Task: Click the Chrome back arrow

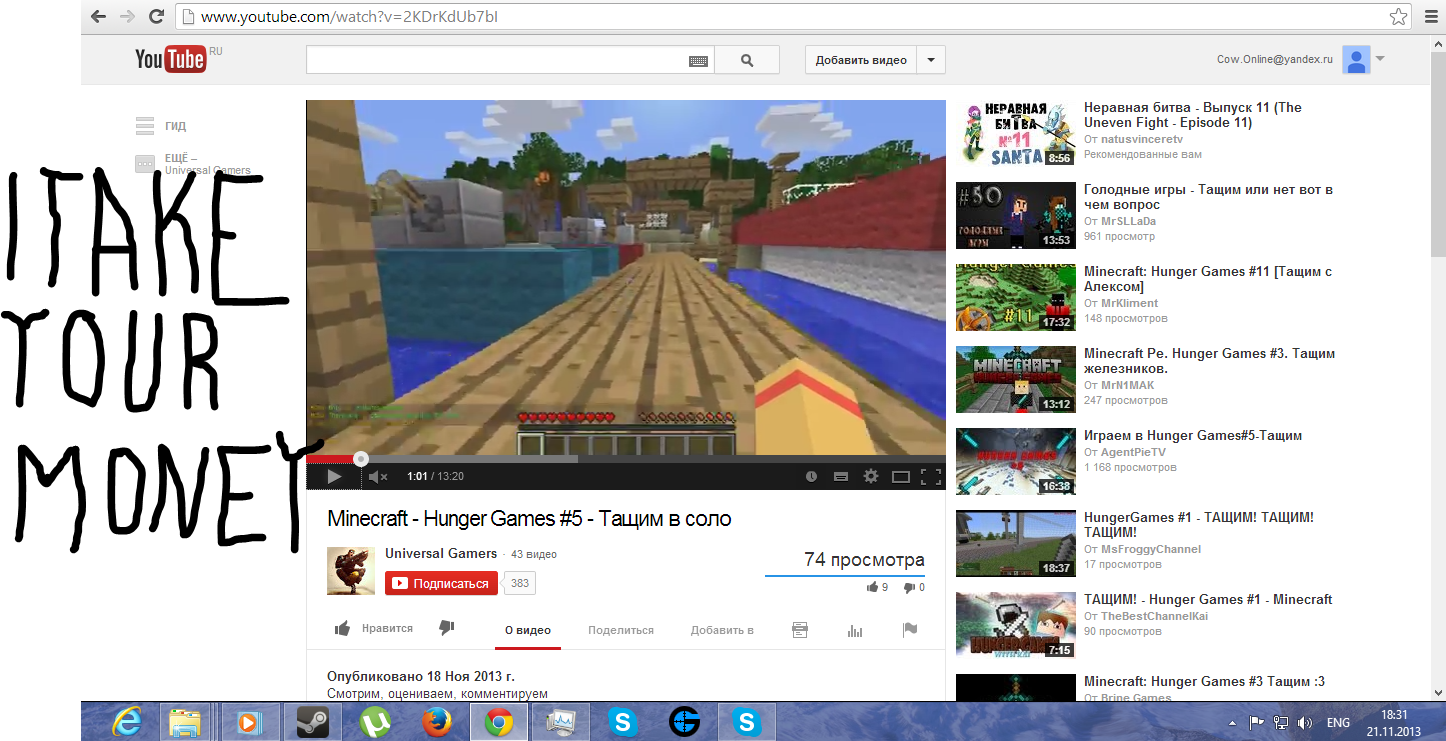Action: [x=98, y=16]
